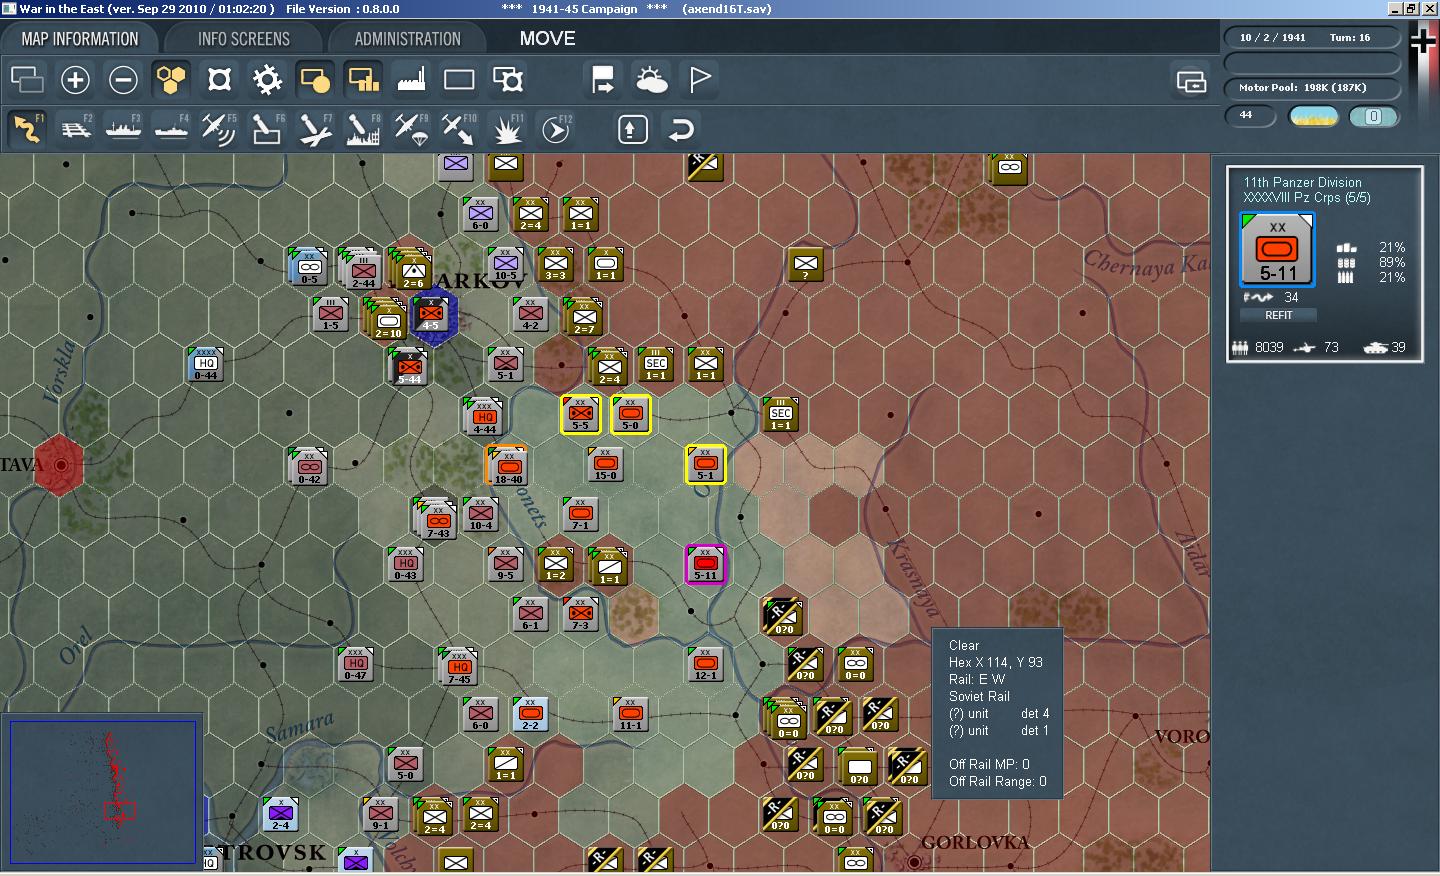The width and height of the screenshot is (1440, 876).
Task: Click the teal pill showing 0
Action: pos(1374,117)
